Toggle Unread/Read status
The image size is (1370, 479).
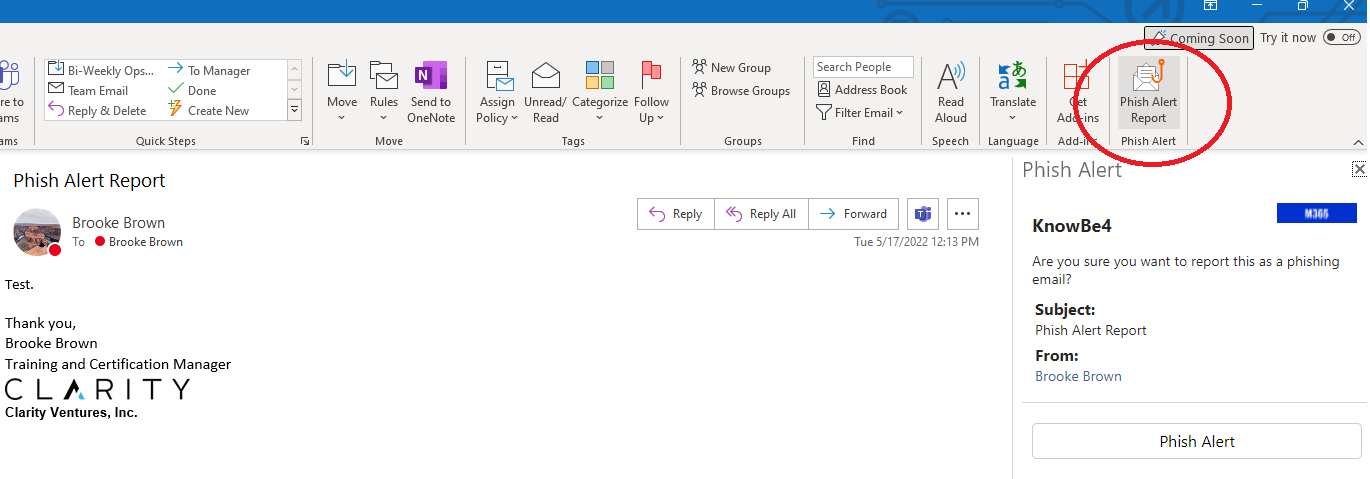545,93
